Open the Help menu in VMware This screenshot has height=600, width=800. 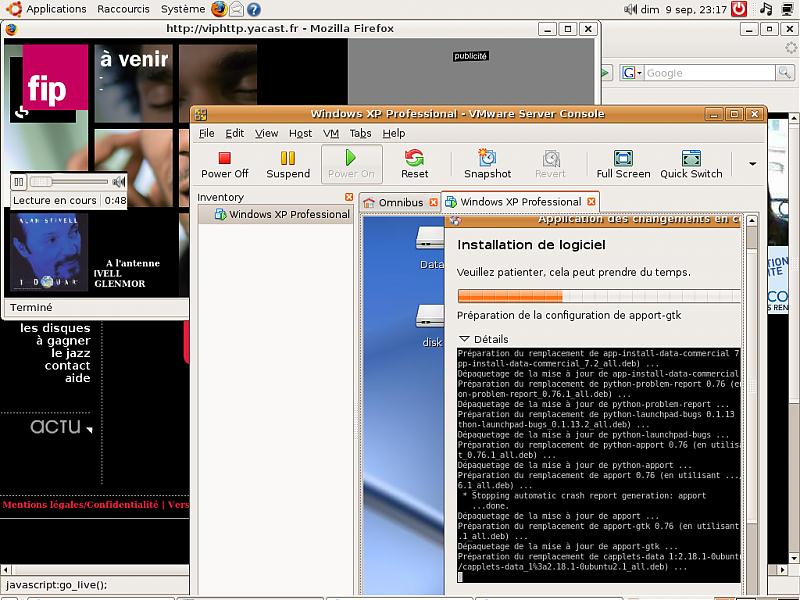393,133
